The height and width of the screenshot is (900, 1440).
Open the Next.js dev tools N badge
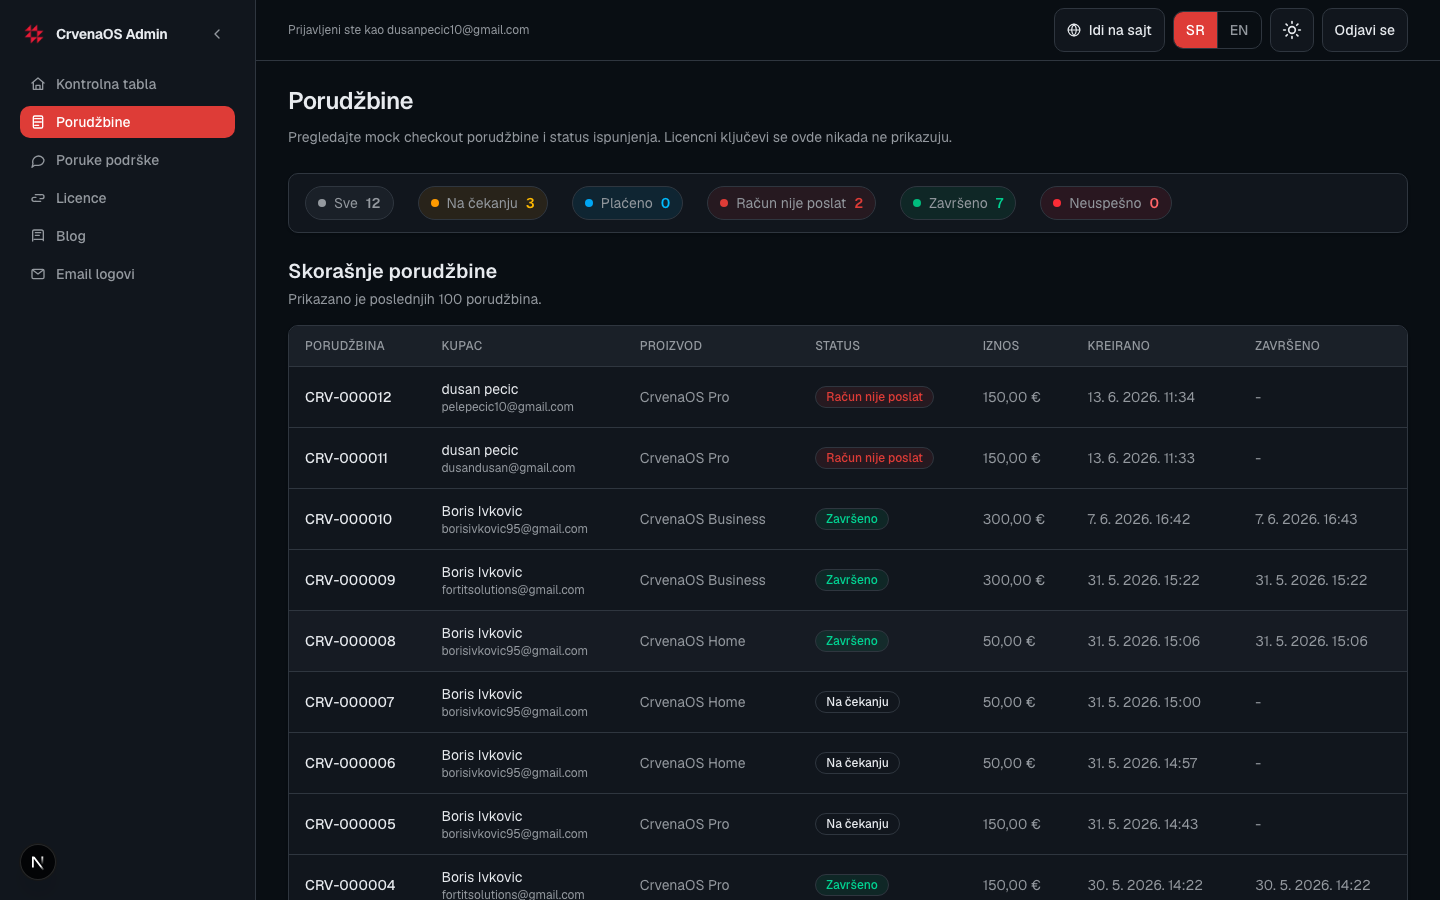click(38, 862)
